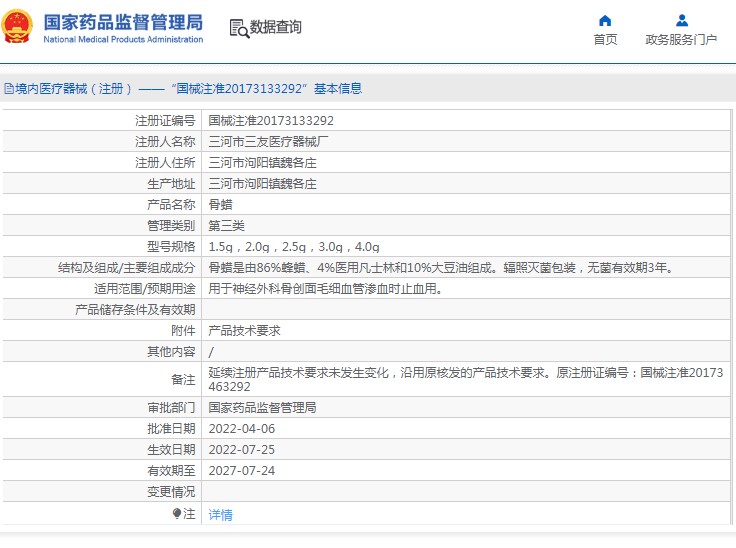
Task: Click National Medical Products Administration subtitle
Action: pos(123,39)
